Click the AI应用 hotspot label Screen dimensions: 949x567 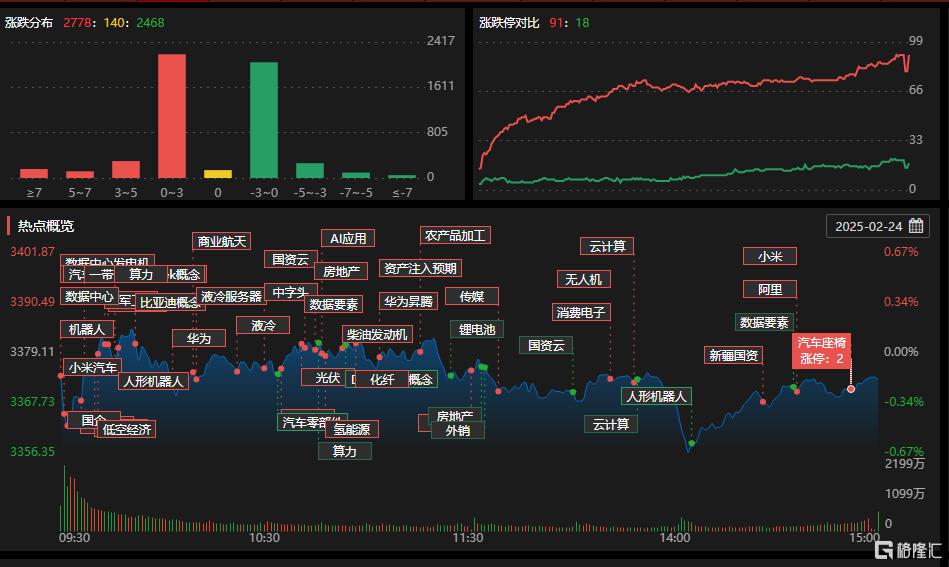pyautogui.click(x=348, y=238)
